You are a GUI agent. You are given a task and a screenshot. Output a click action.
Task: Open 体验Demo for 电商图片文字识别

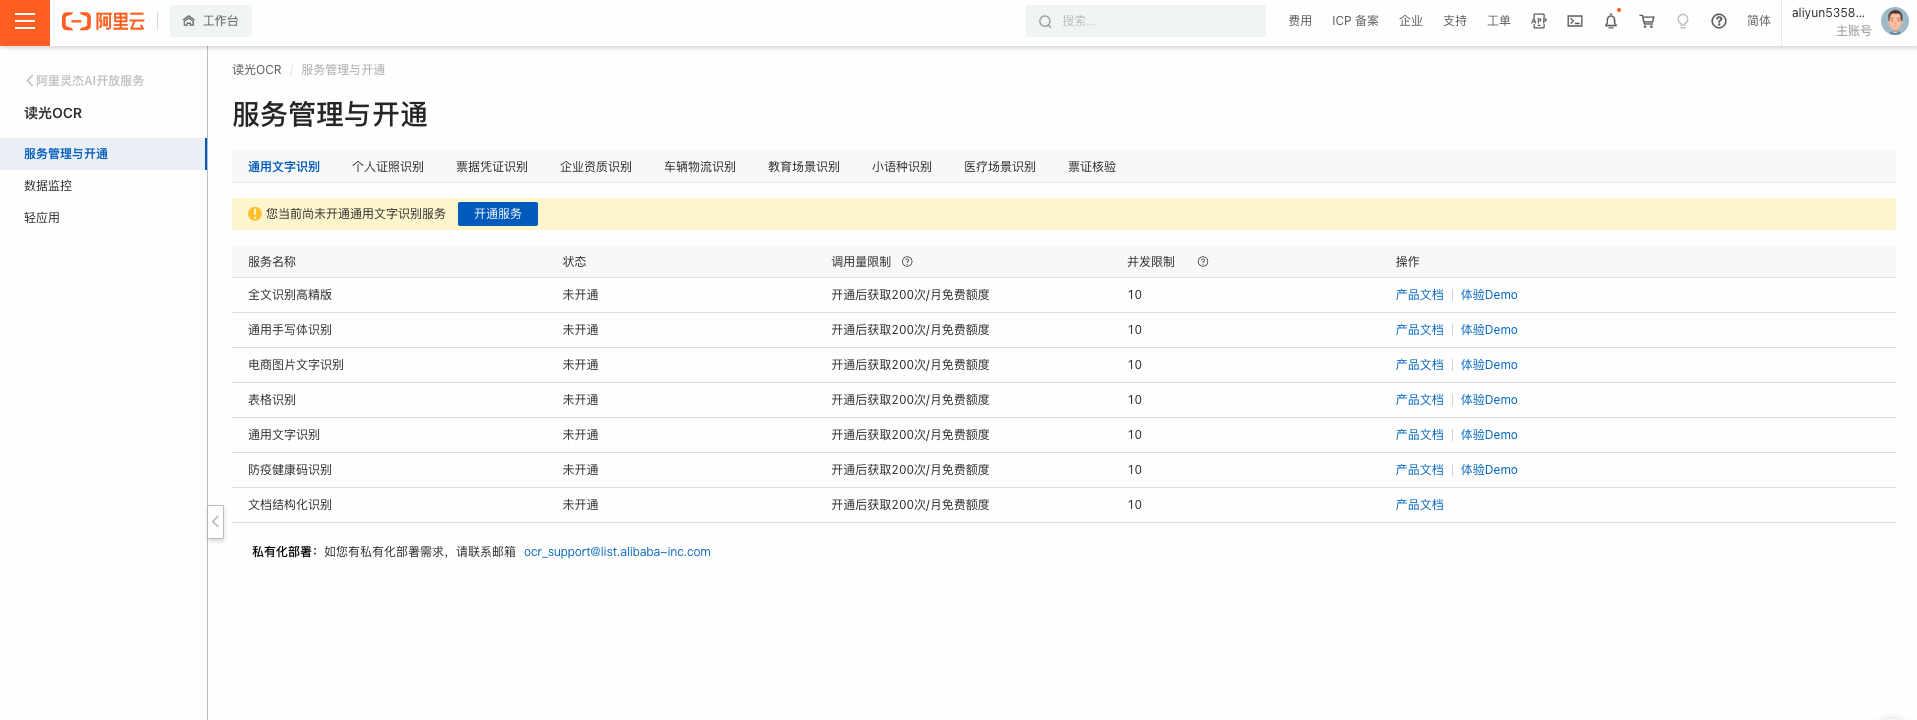[1489, 365]
